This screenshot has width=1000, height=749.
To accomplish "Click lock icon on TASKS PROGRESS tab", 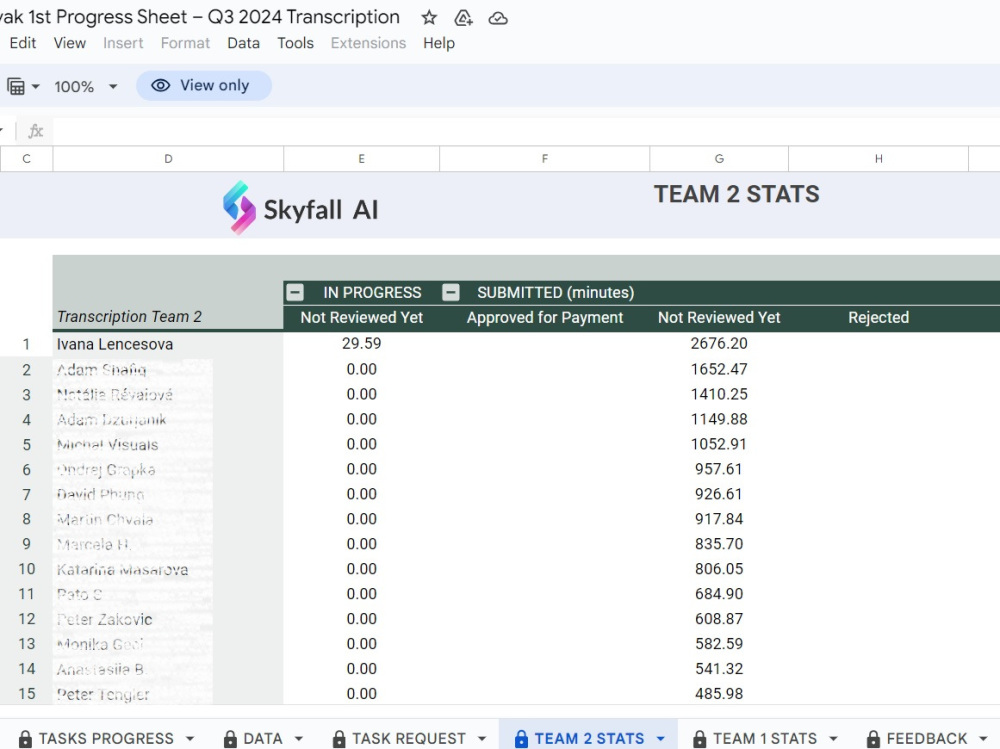I will click(25, 739).
